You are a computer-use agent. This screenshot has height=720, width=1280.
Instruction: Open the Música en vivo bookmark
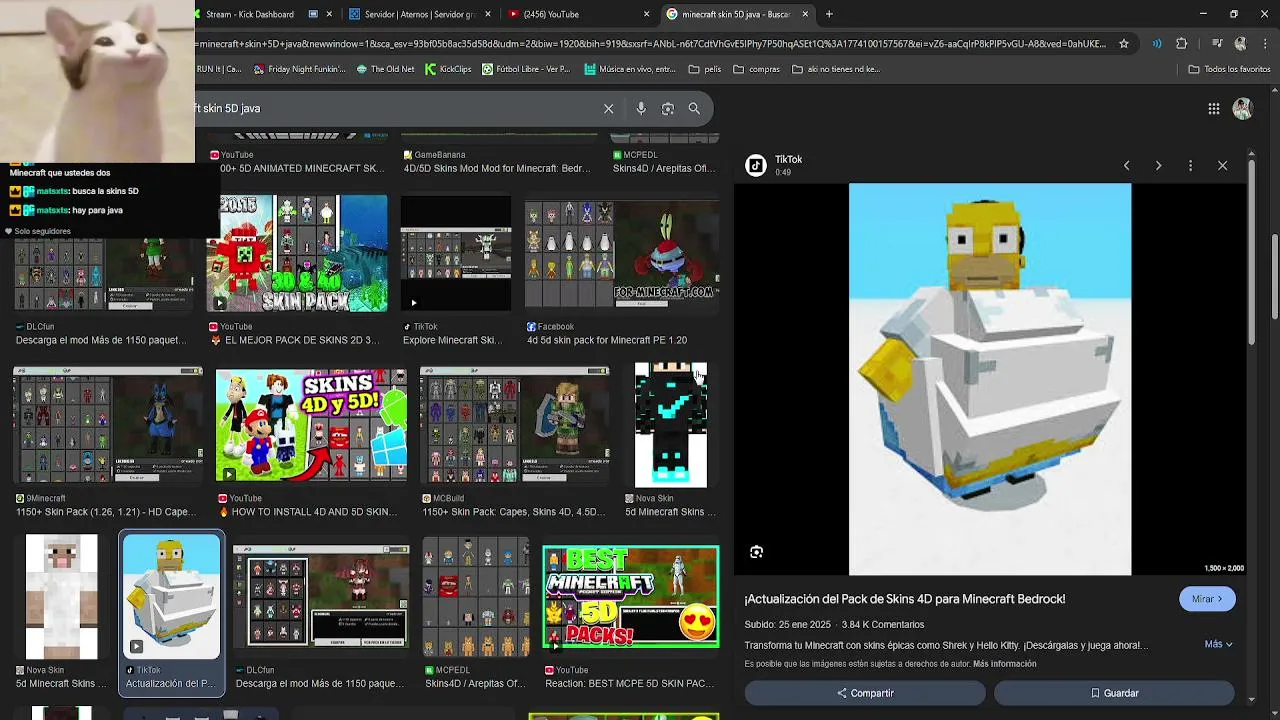[631, 69]
